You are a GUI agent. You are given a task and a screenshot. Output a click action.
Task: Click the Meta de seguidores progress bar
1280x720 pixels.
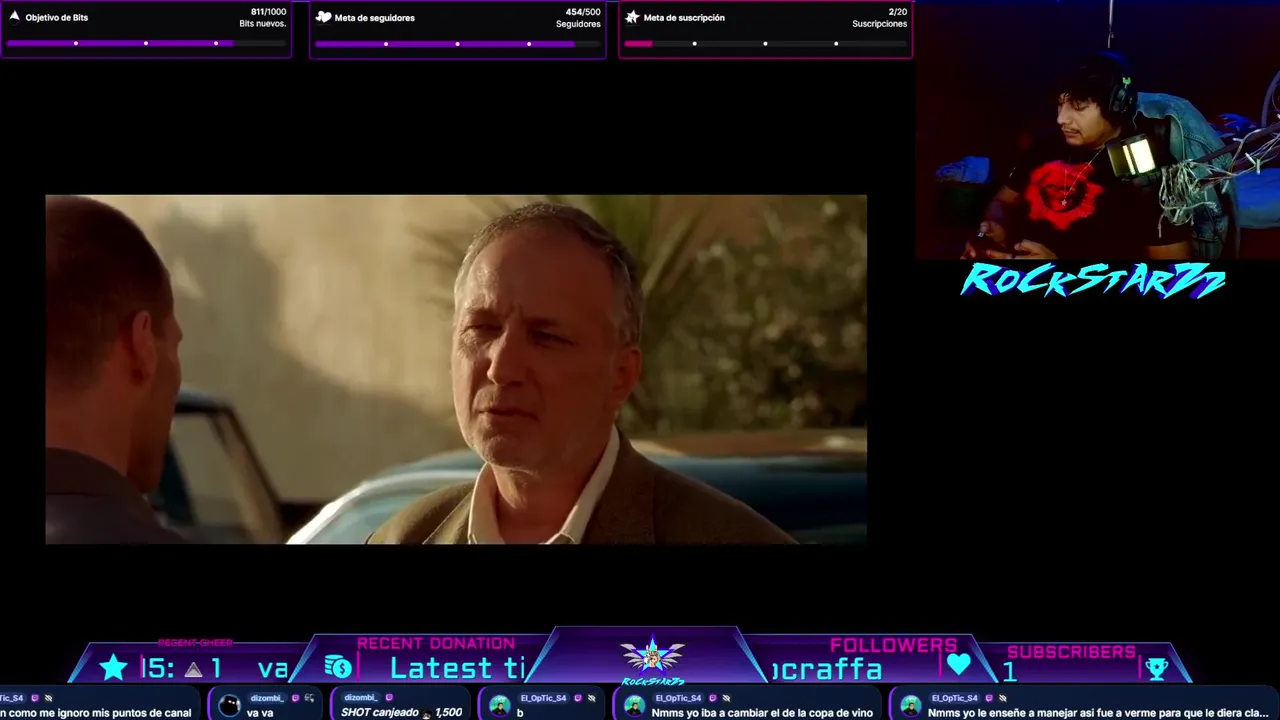[457, 43]
